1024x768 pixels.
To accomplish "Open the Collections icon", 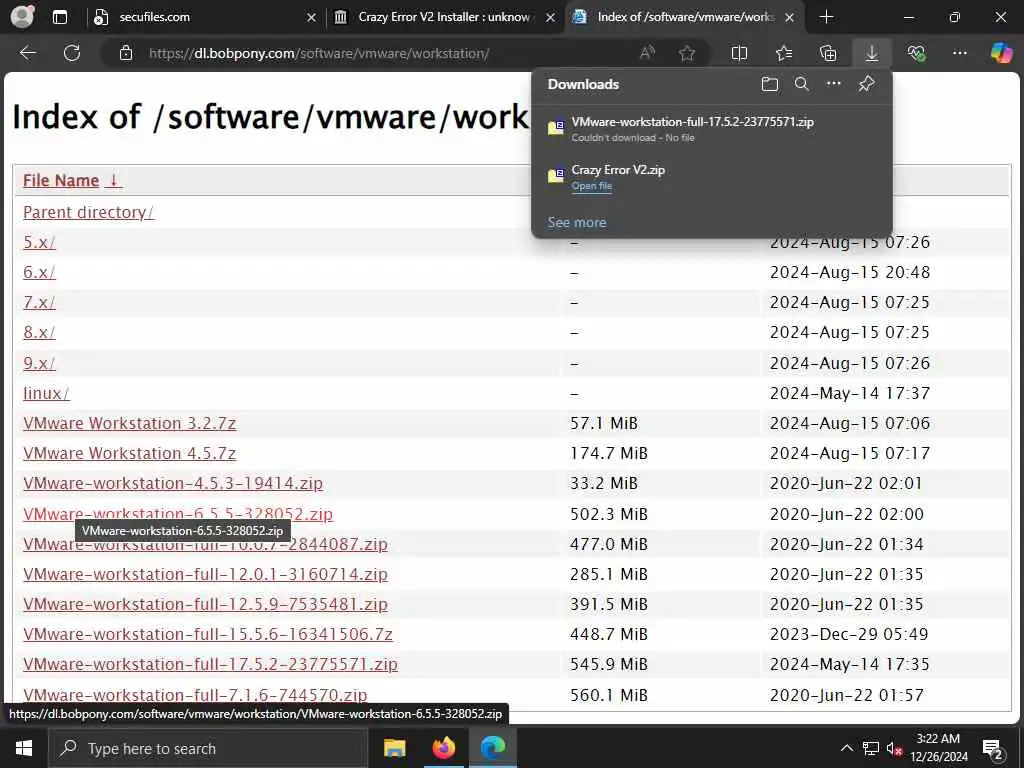I will pyautogui.click(x=827, y=53).
